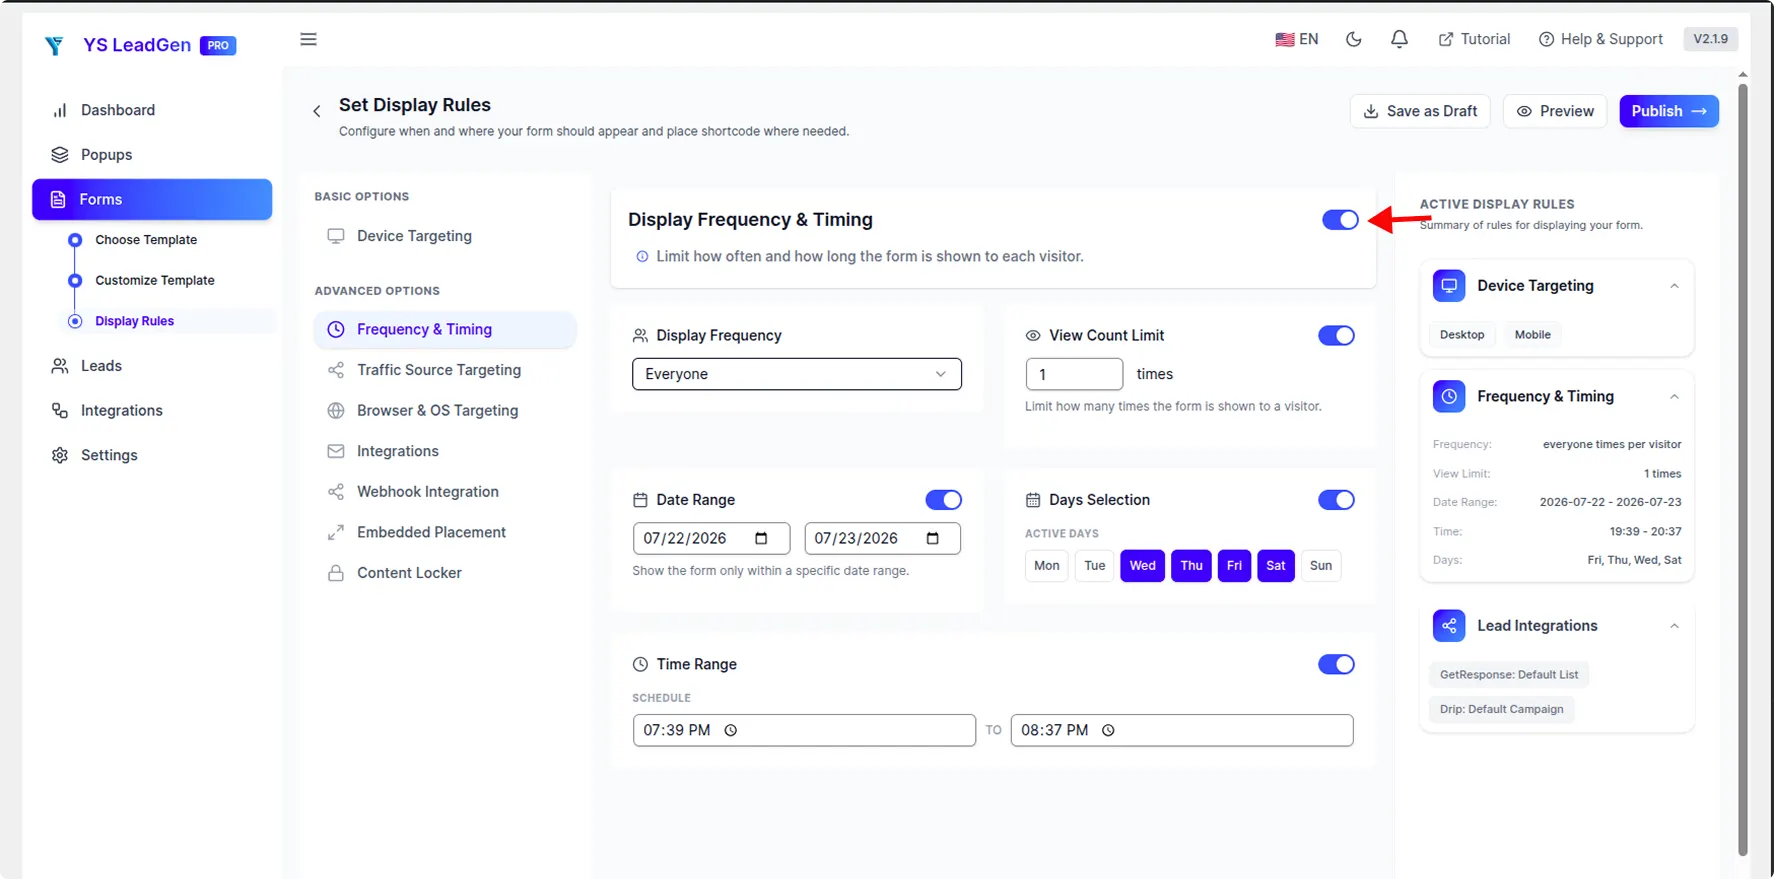Click Drip: Default Campaign tag
The image size is (1774, 879).
1502,710
